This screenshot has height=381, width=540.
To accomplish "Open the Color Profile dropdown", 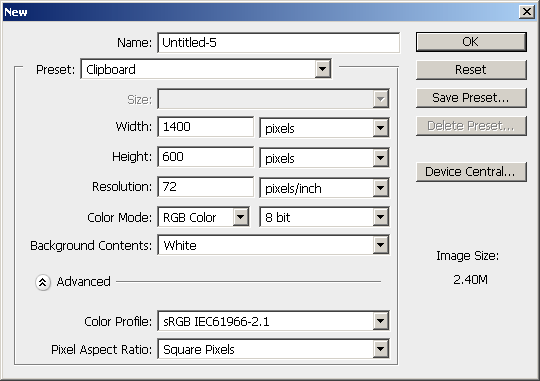I will click(273, 321).
